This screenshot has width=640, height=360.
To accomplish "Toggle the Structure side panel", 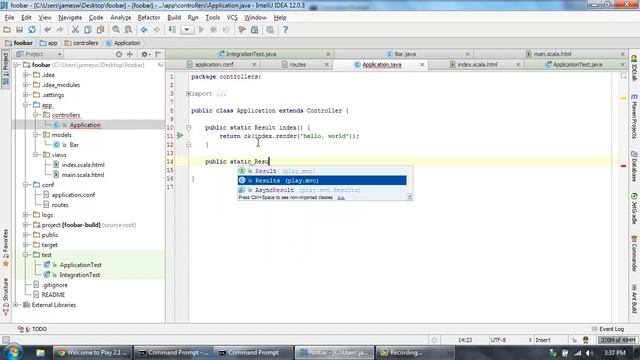I will (x=6, y=297).
